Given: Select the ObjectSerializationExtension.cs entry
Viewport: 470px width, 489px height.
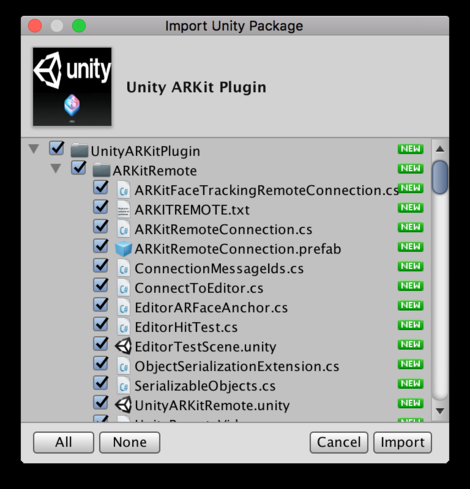Looking at the screenshot, I should click(x=237, y=366).
